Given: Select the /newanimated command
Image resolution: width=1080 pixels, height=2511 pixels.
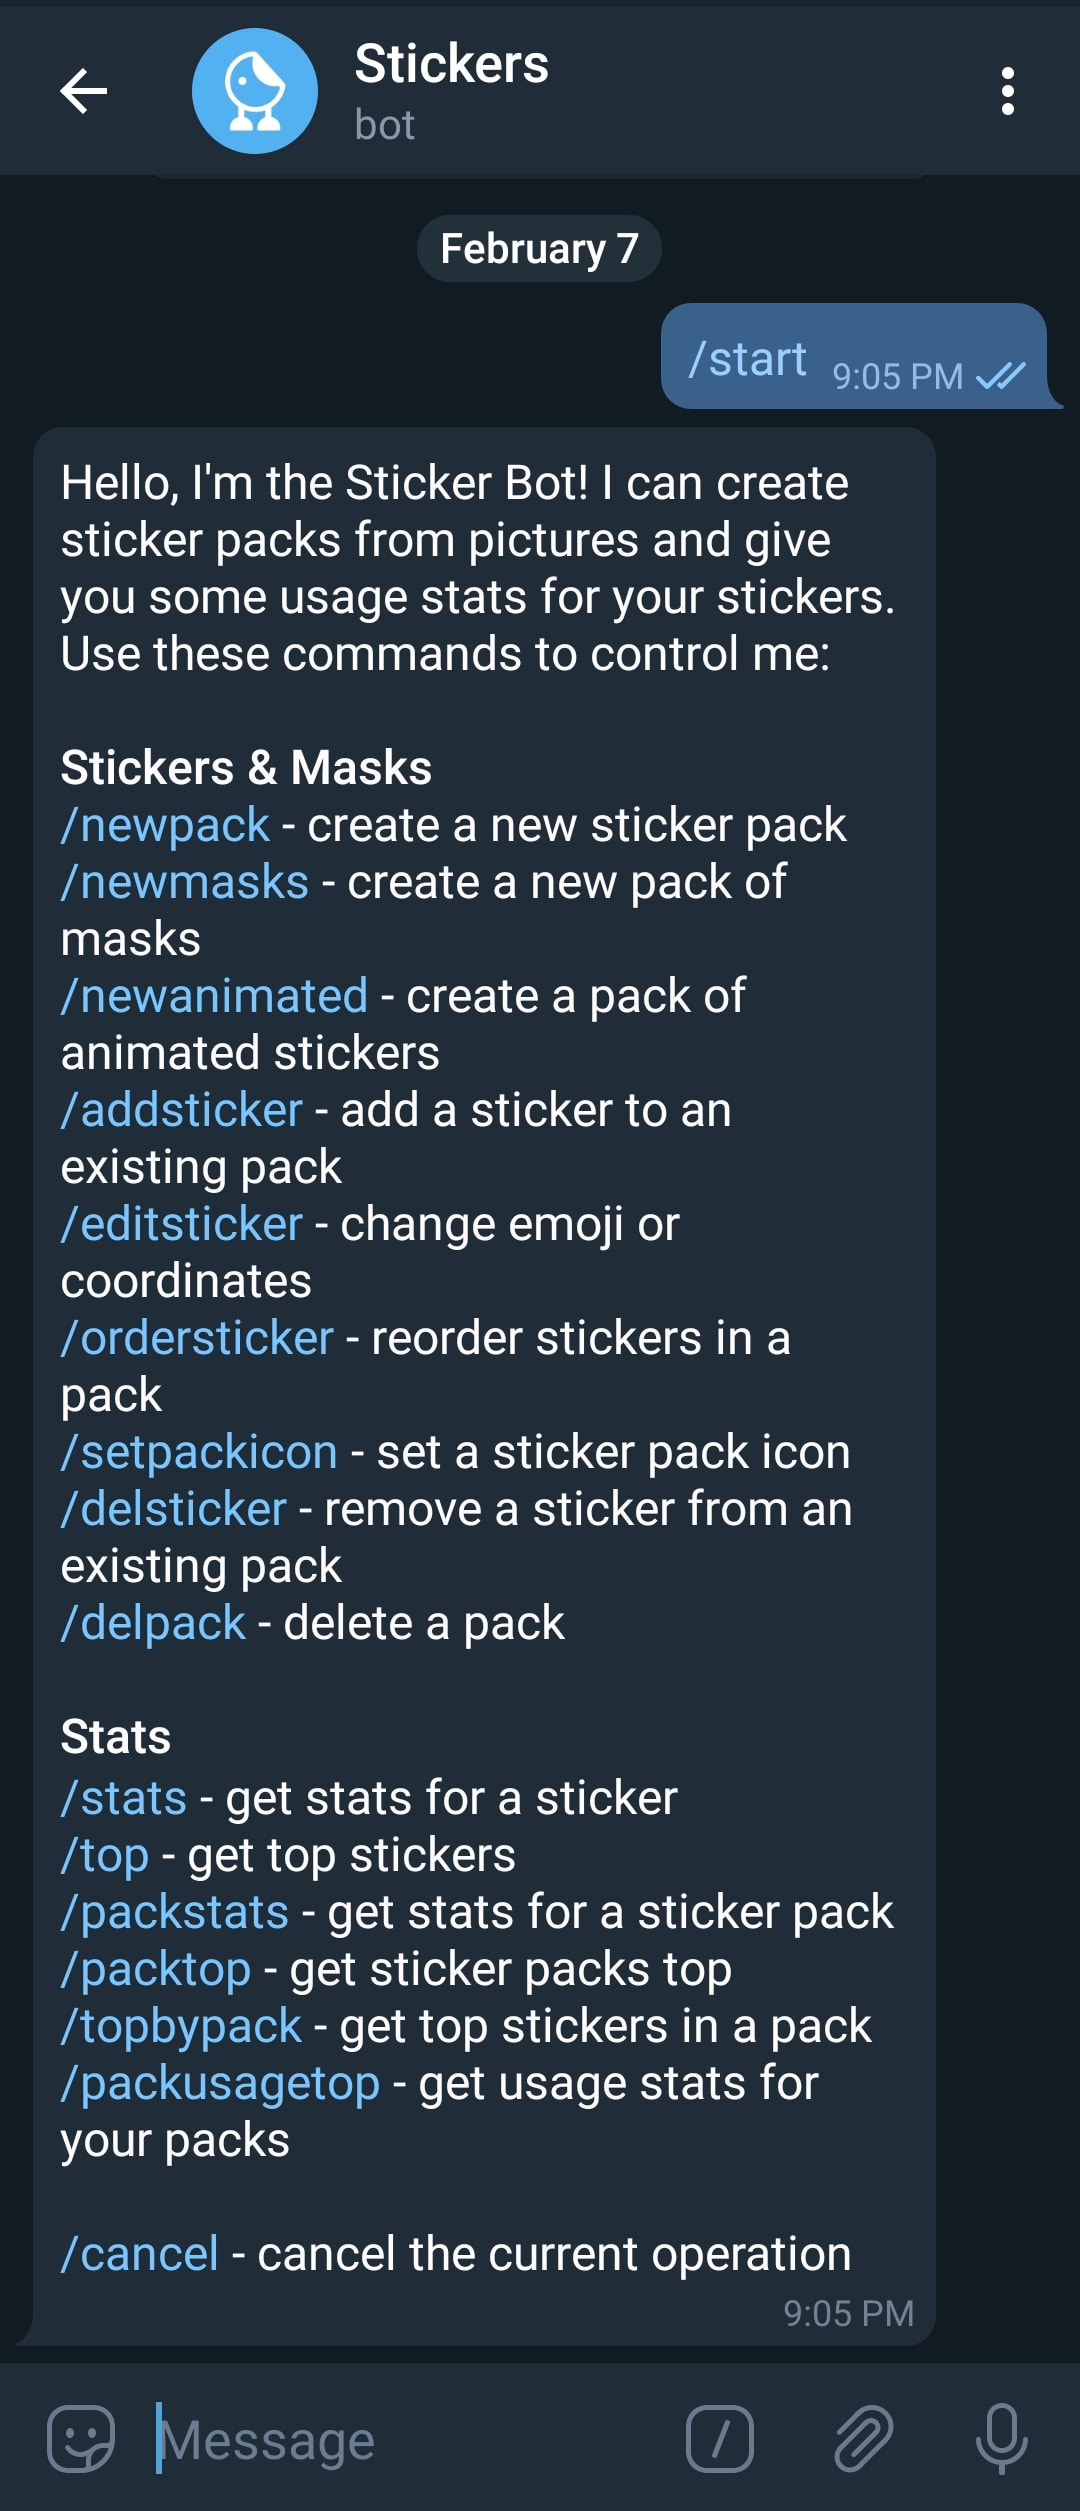Looking at the screenshot, I should [214, 997].
